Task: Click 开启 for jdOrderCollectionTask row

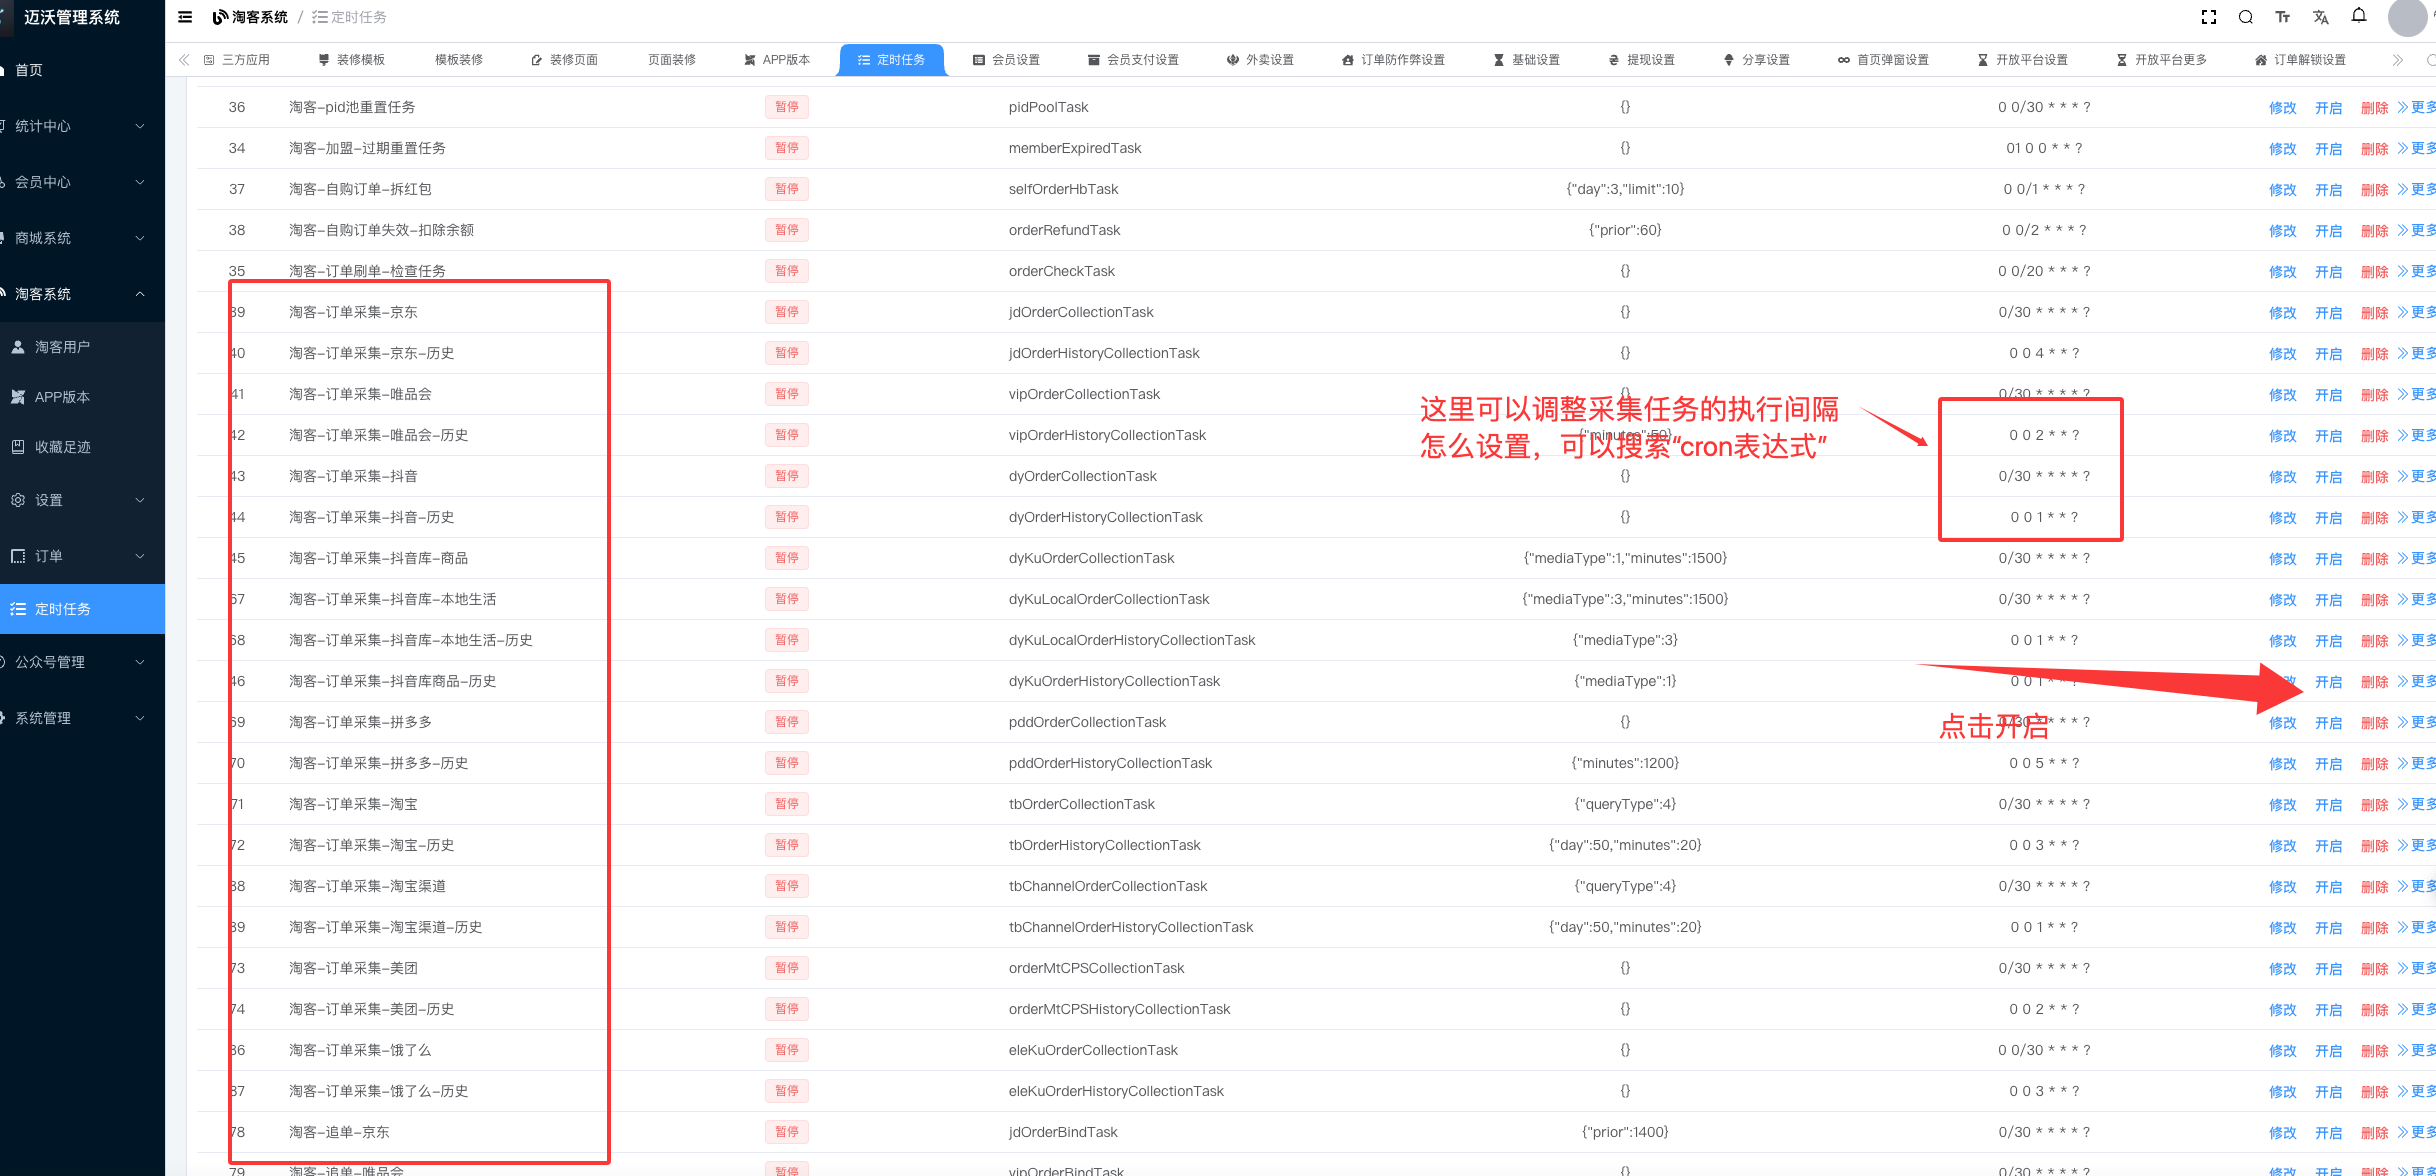Action: [x=2328, y=313]
